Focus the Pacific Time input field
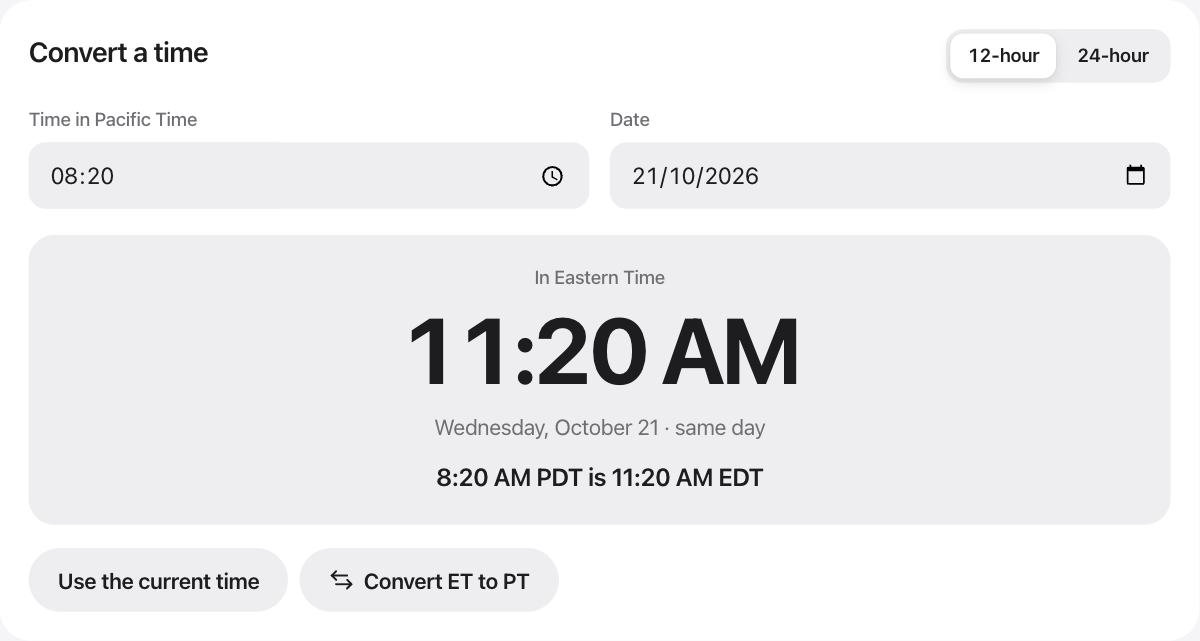 (x=309, y=176)
